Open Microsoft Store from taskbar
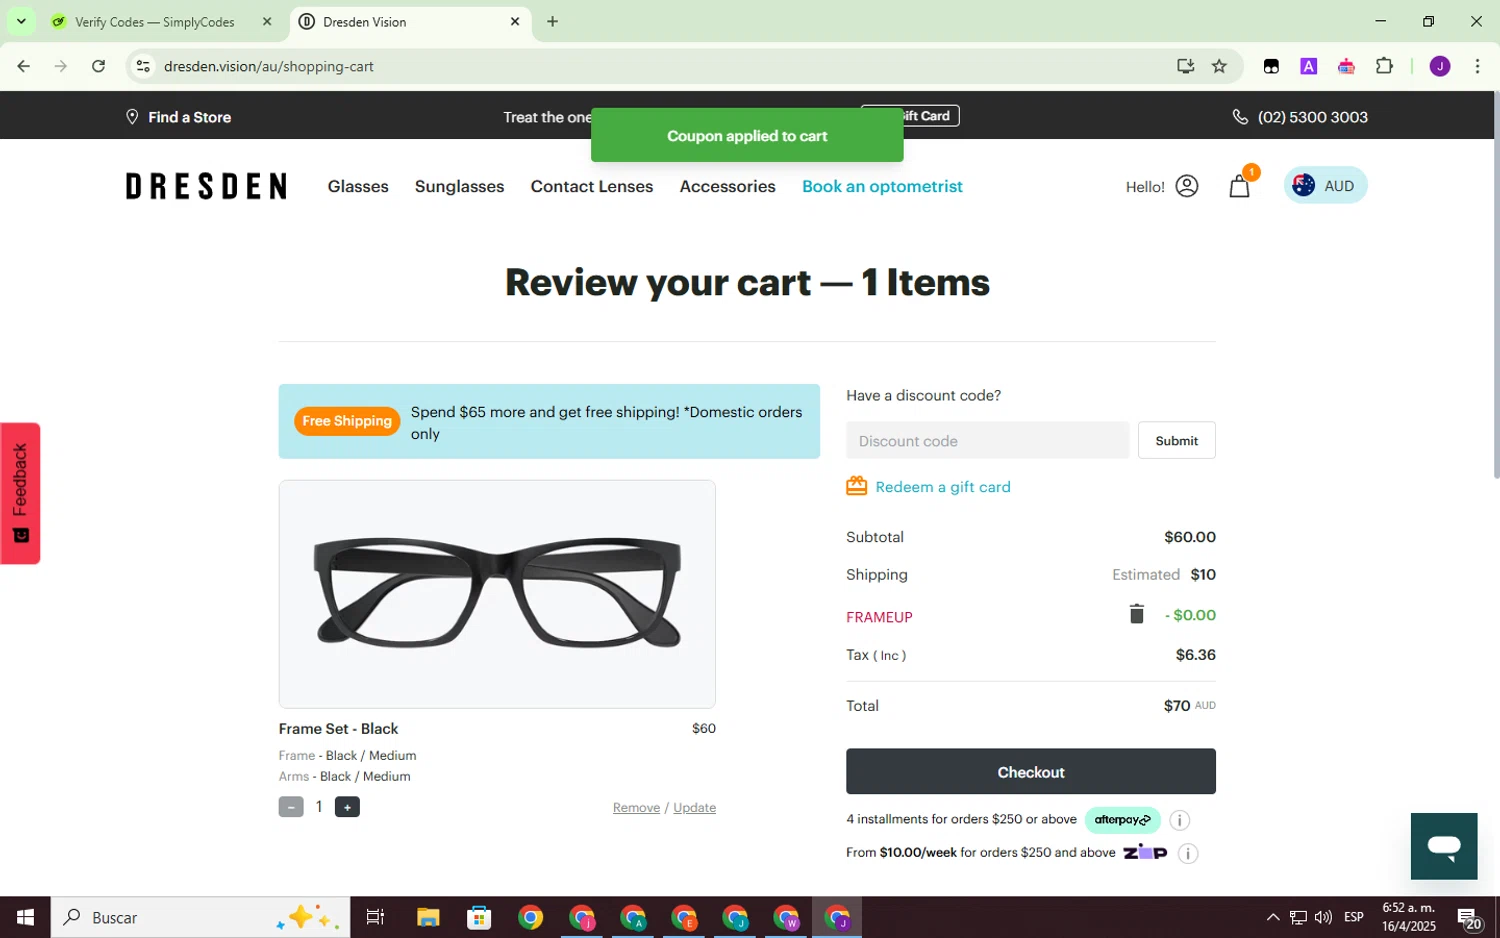Viewport: 1500px width, 938px height. pyautogui.click(x=479, y=917)
